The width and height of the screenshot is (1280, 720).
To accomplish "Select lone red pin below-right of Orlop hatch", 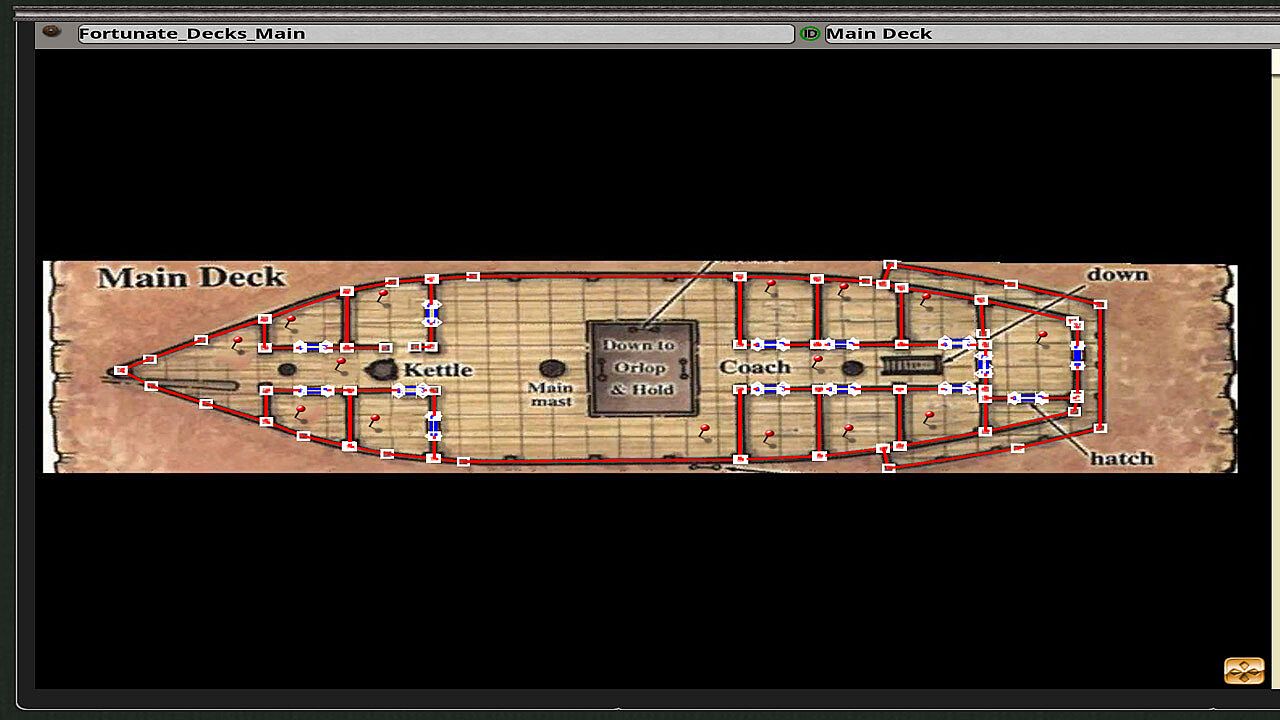I will click(x=705, y=431).
